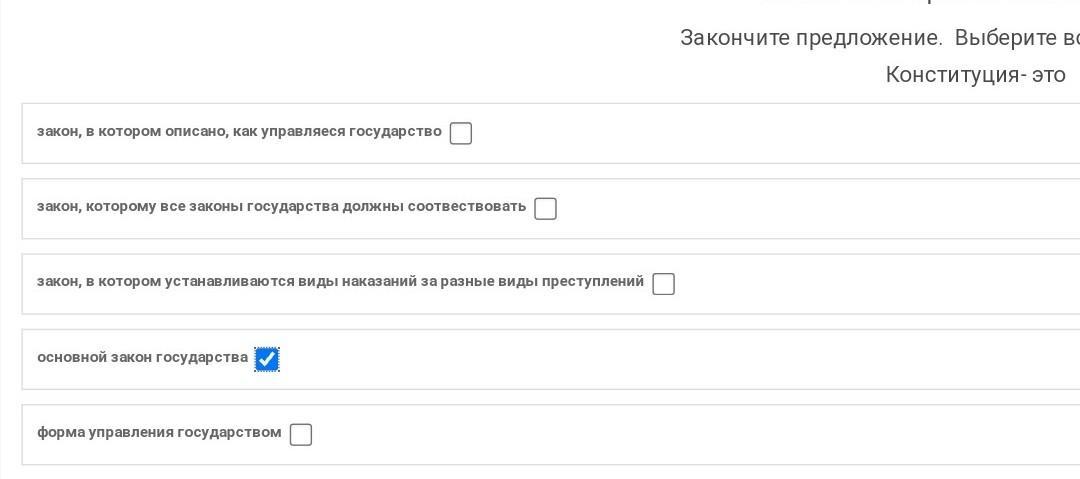The width and height of the screenshot is (1080, 479).
Task: Click the 'основной закон государства' label text
Action: pos(142,357)
